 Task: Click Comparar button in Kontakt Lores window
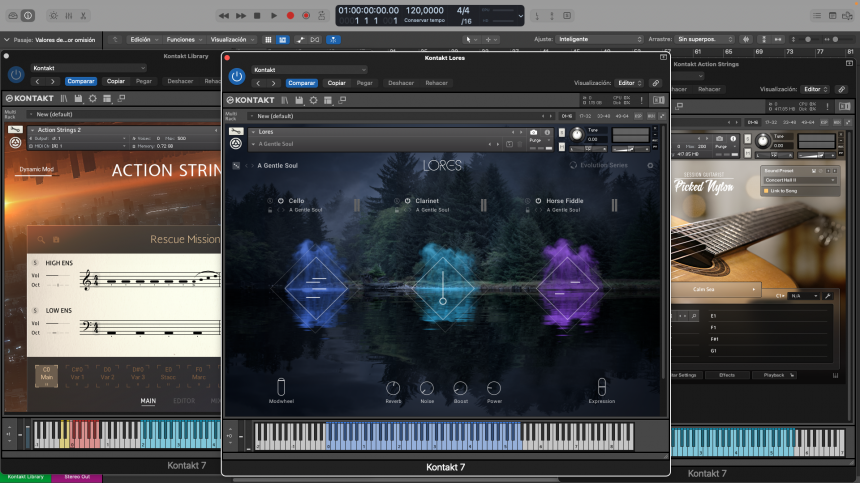pyautogui.click(x=302, y=83)
